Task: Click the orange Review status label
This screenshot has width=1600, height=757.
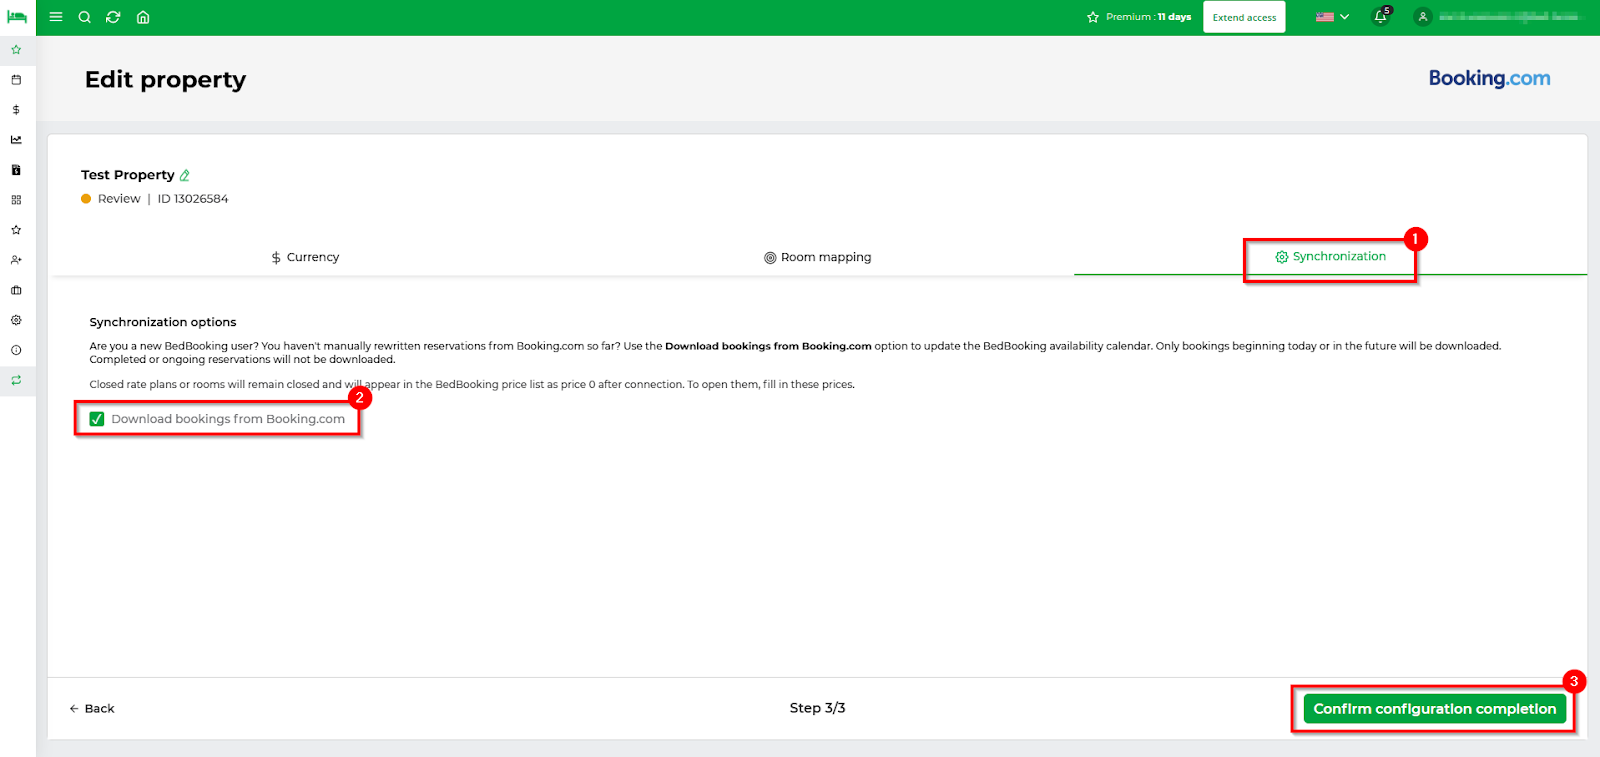Action: [x=119, y=199]
